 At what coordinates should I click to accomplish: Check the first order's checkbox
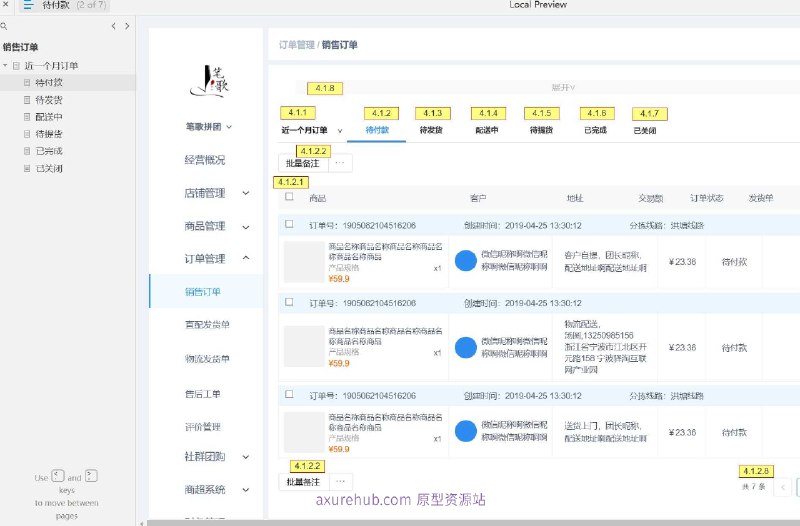pyautogui.click(x=289, y=224)
